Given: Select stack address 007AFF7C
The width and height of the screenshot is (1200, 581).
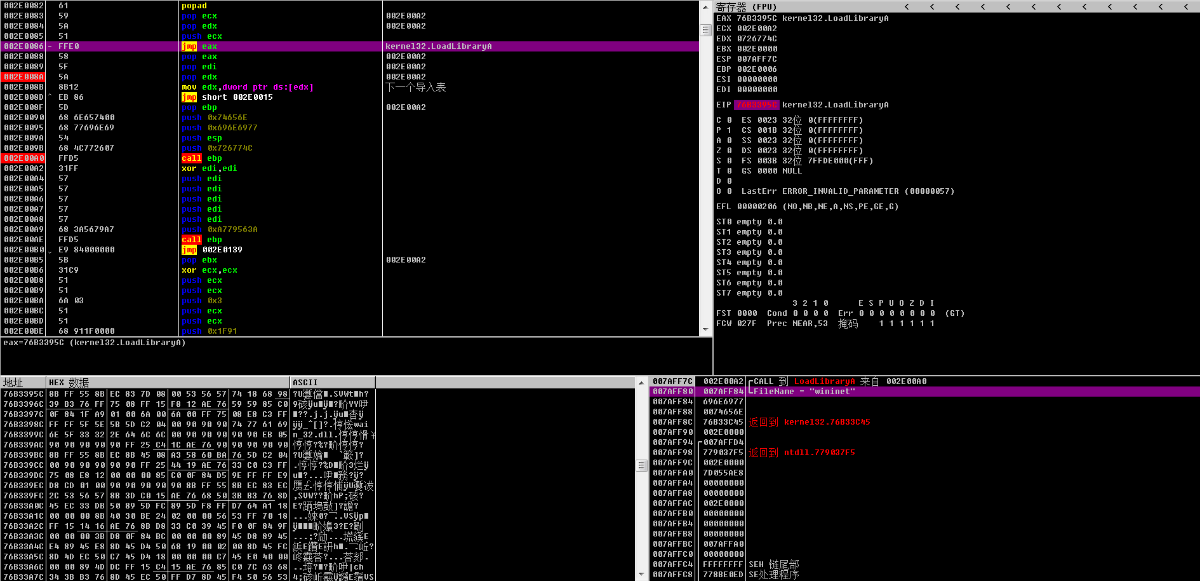Looking at the screenshot, I should point(671,382).
